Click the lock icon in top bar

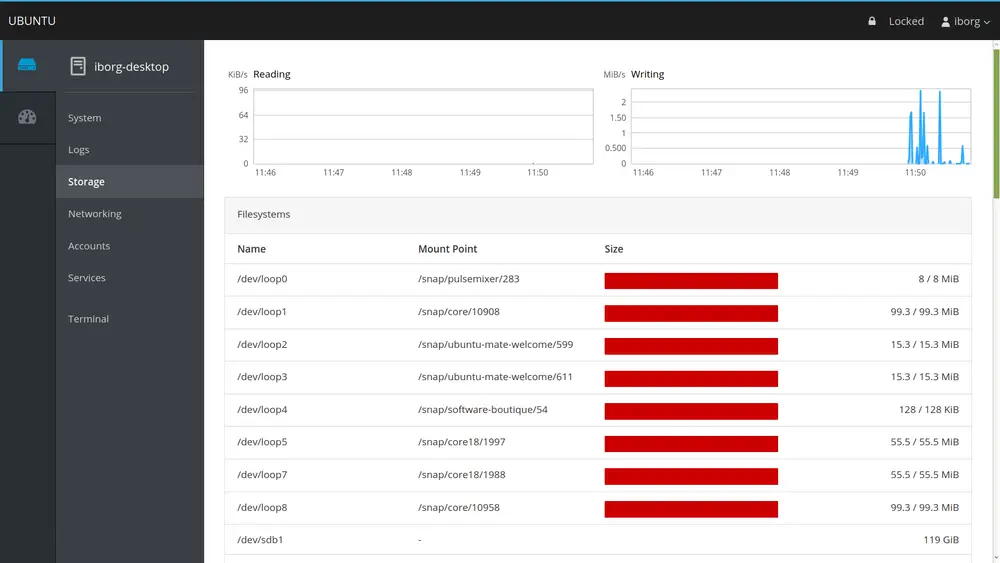point(872,21)
